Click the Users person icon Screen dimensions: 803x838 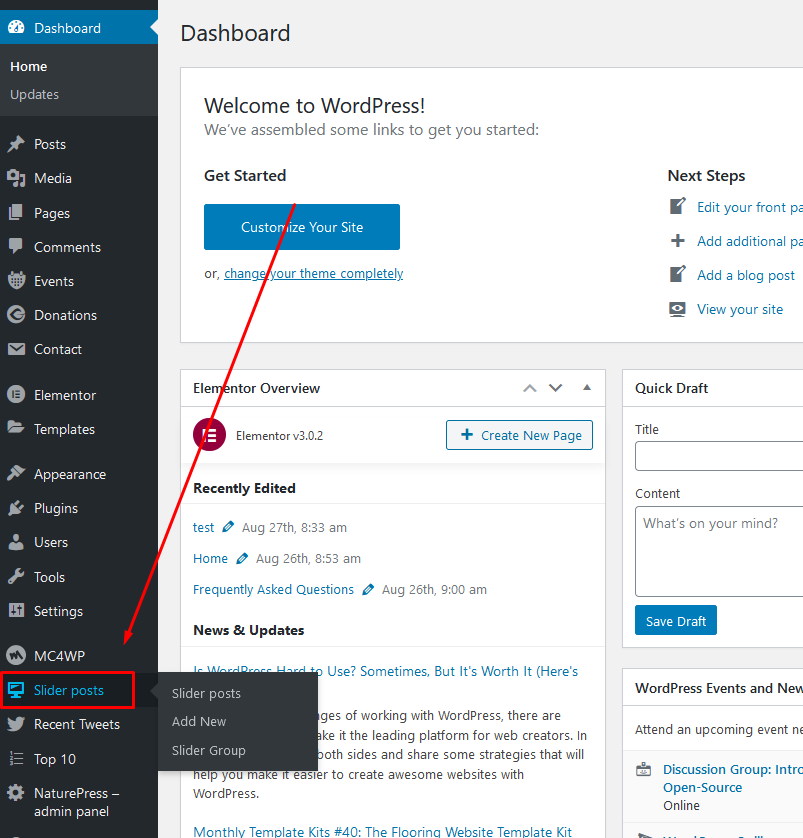click(x=16, y=542)
